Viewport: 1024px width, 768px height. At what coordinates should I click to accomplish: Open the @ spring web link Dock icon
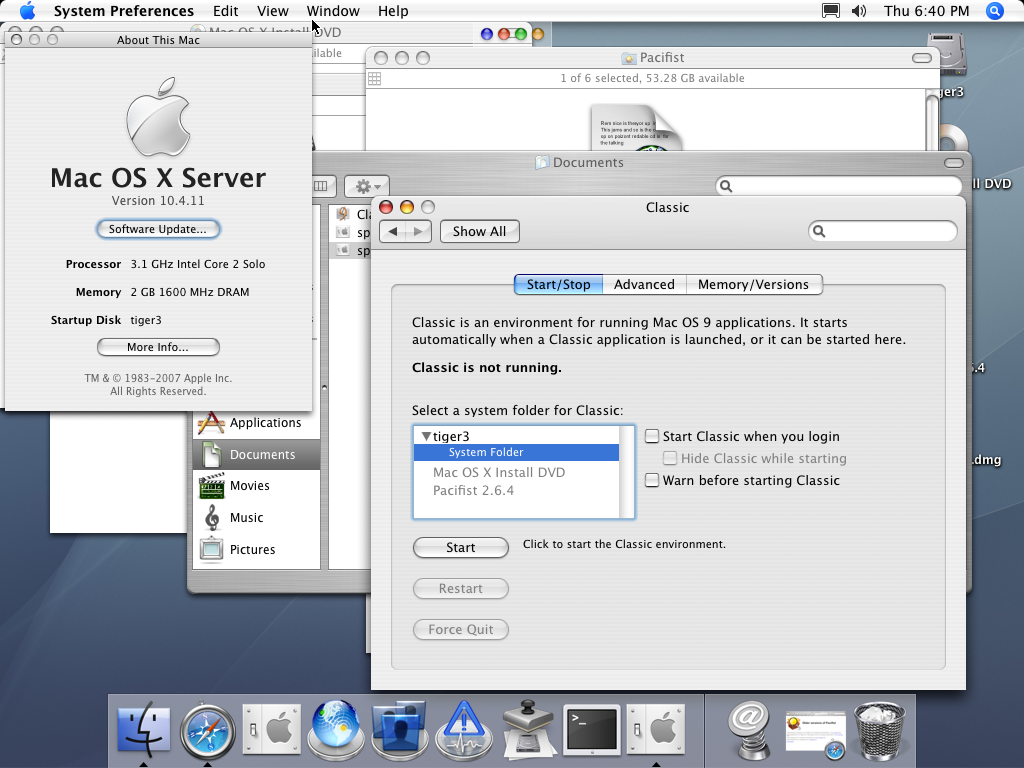tap(750, 730)
